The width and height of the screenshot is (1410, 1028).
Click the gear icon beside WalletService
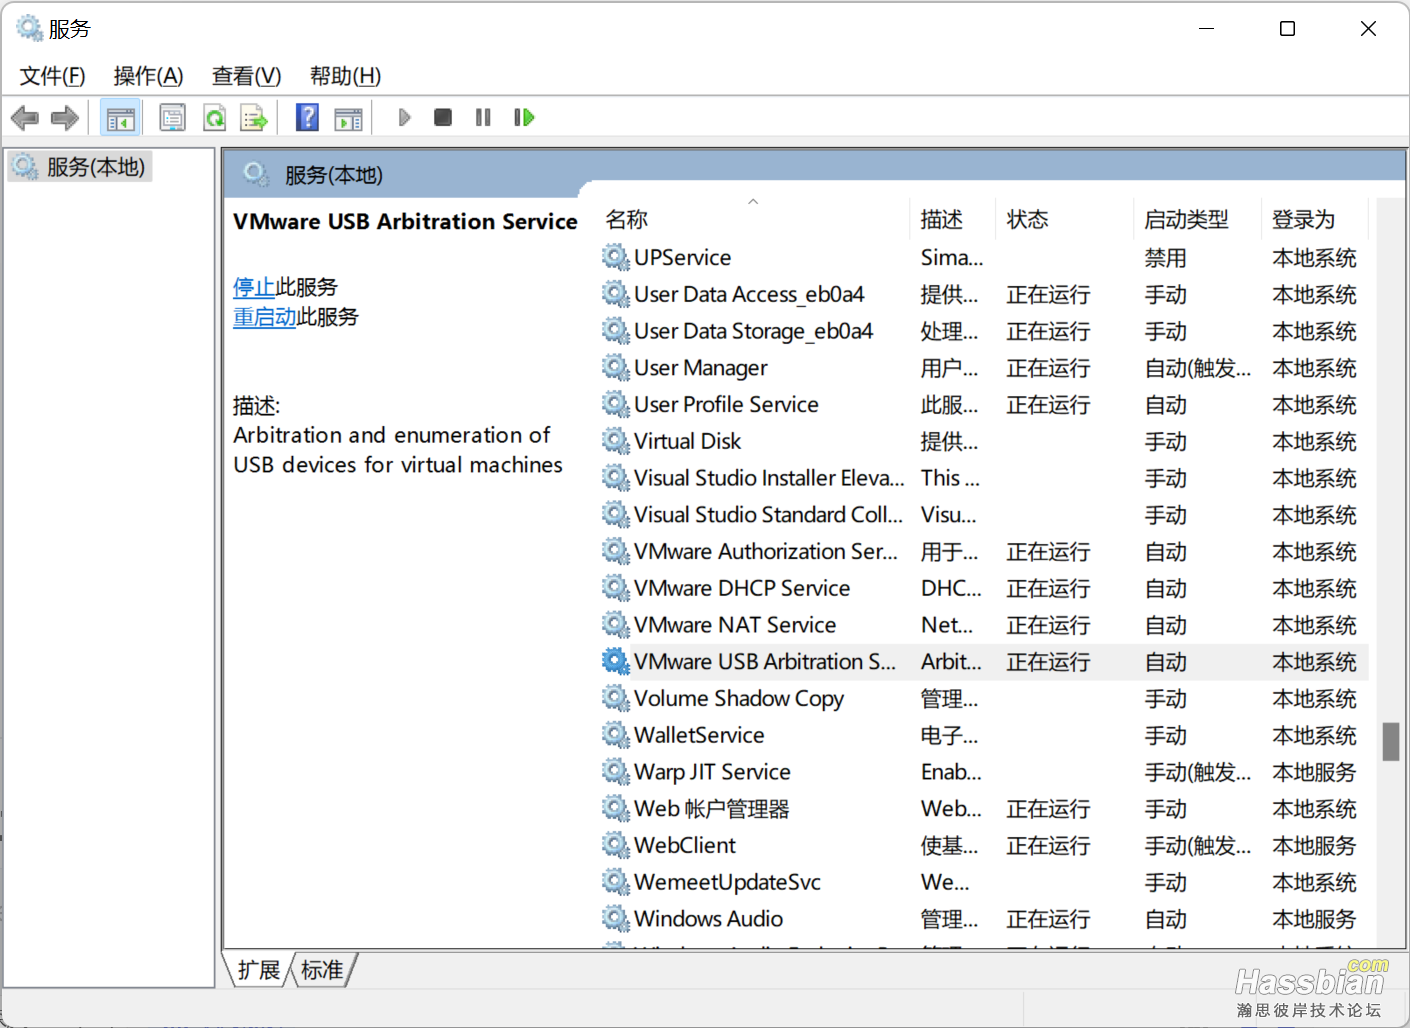tap(615, 735)
